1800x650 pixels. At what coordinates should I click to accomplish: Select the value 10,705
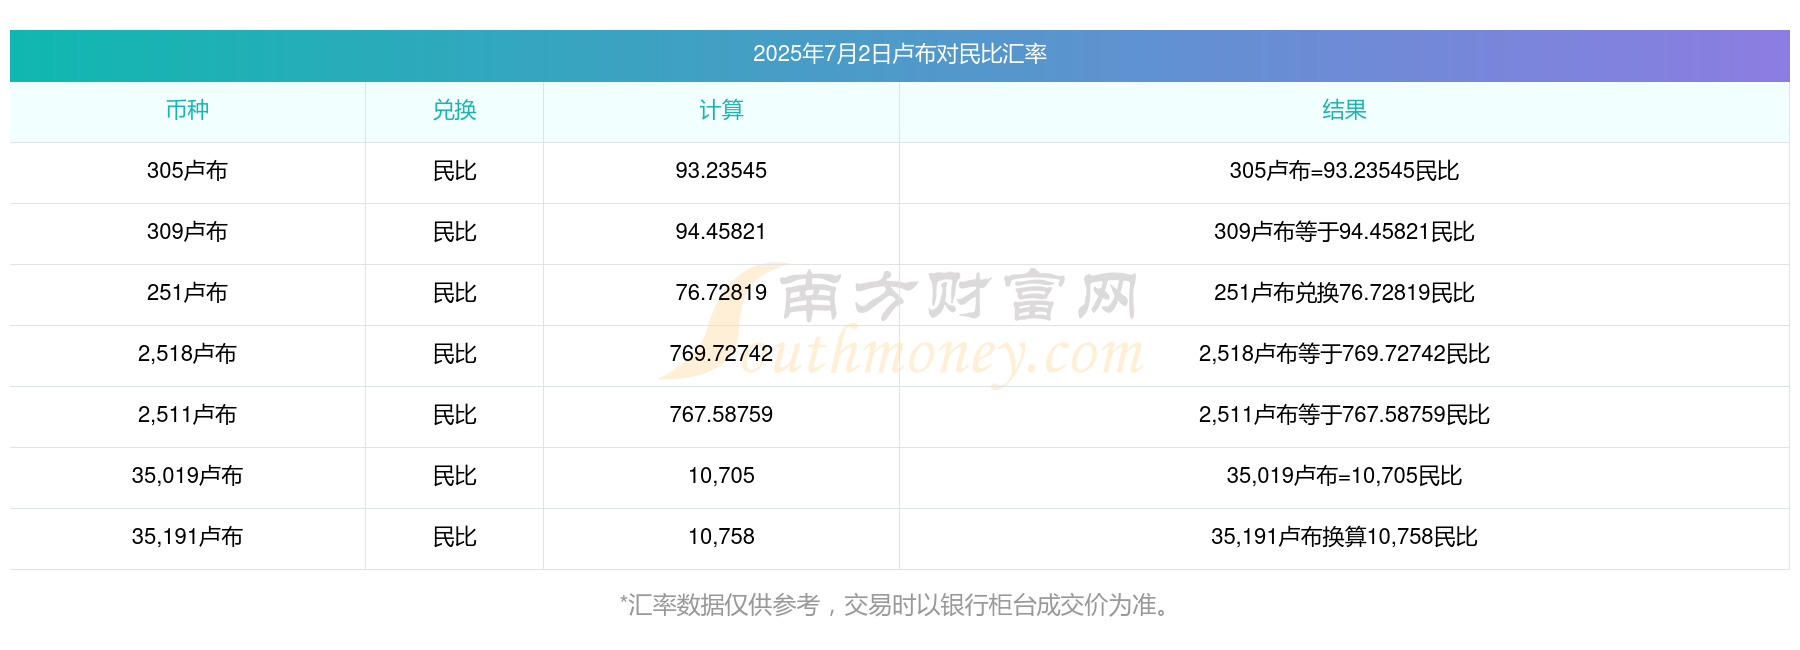tap(721, 476)
